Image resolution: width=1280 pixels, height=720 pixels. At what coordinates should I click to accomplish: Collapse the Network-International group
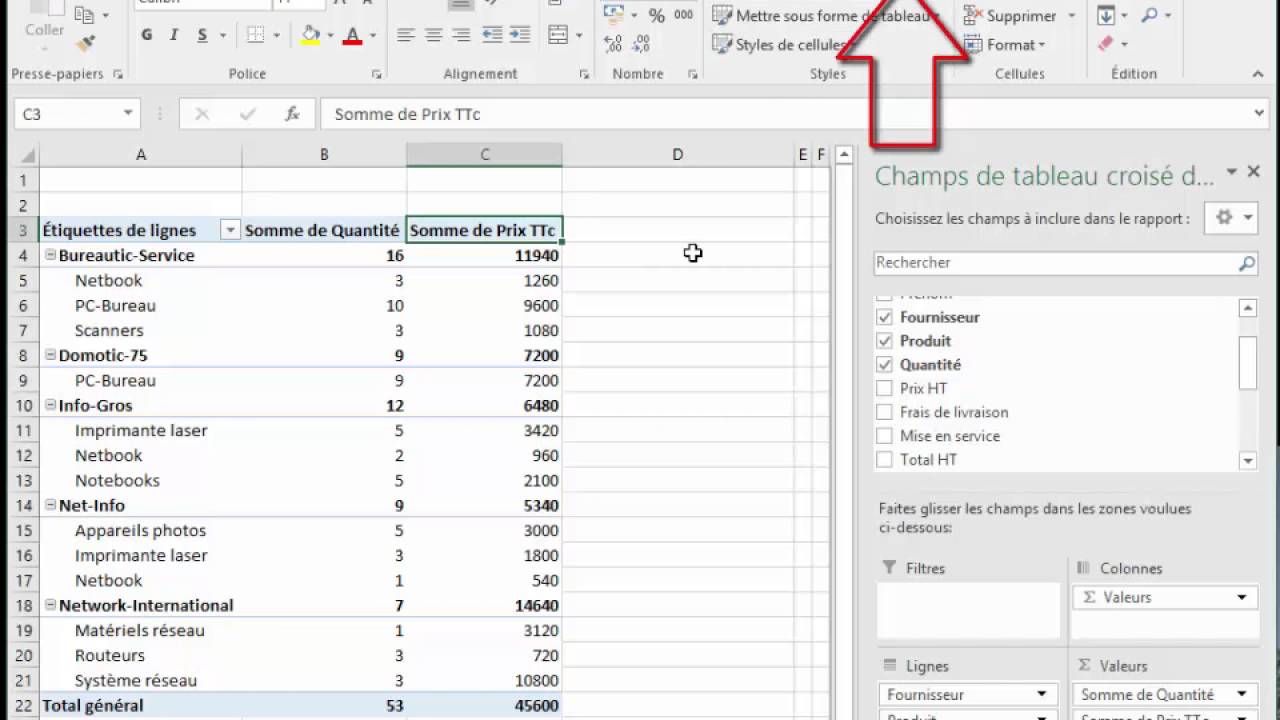pos(50,605)
